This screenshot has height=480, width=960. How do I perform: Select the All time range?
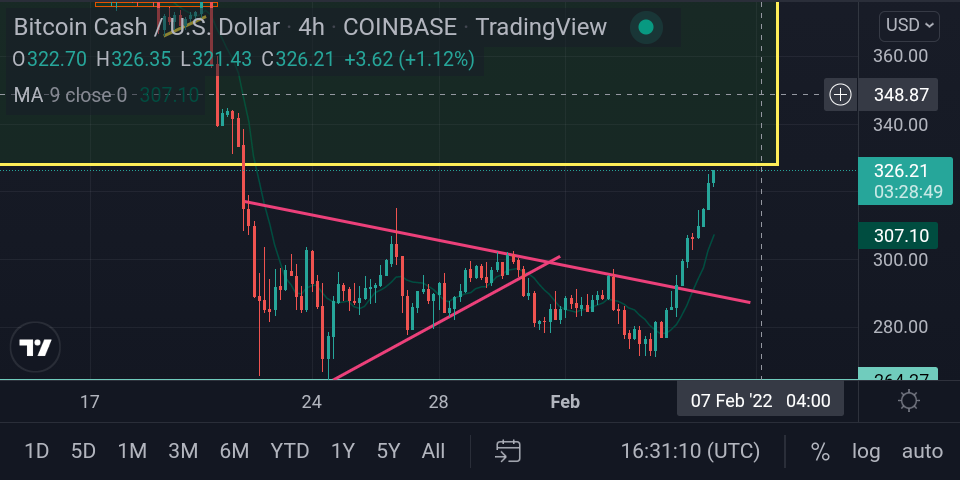tap(433, 452)
